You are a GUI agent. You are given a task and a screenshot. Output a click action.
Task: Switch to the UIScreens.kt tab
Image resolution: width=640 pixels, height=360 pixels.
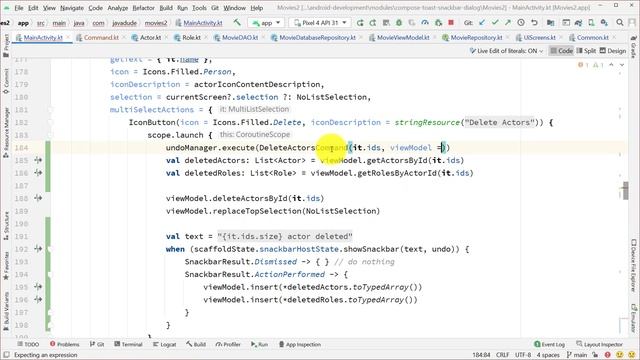[539, 38]
